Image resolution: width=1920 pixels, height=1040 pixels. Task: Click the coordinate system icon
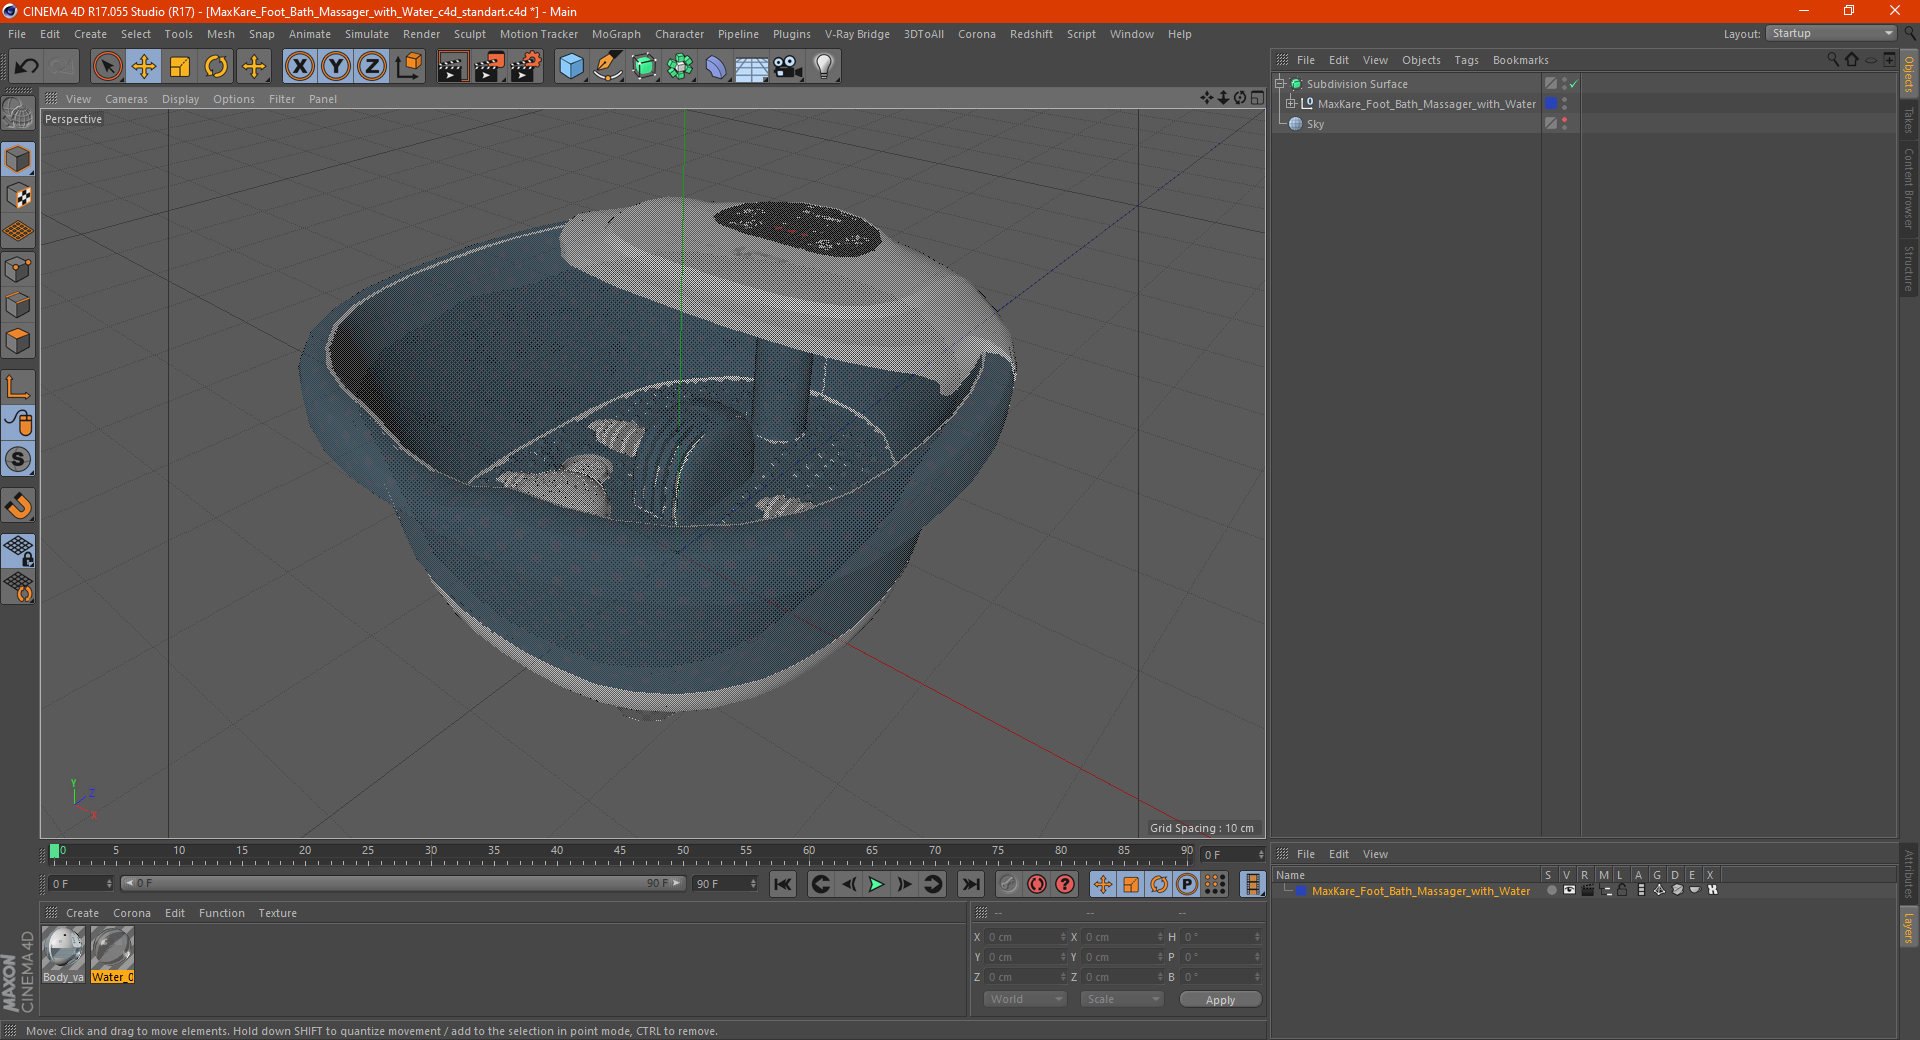409,67
